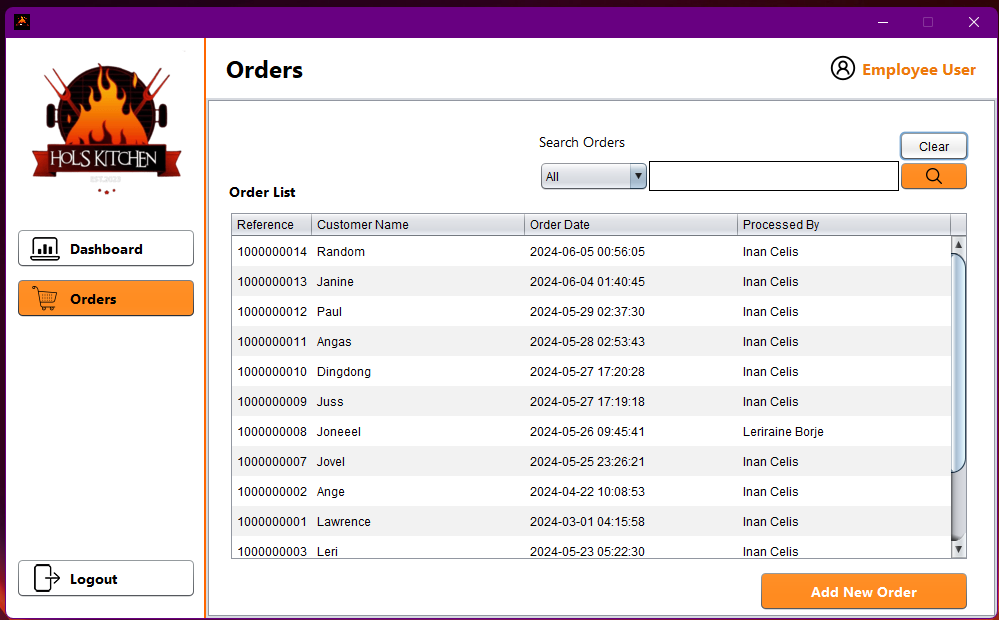This screenshot has height=620, width=999.
Task: Open the All search filter dropdown
Action: pyautogui.click(x=594, y=177)
